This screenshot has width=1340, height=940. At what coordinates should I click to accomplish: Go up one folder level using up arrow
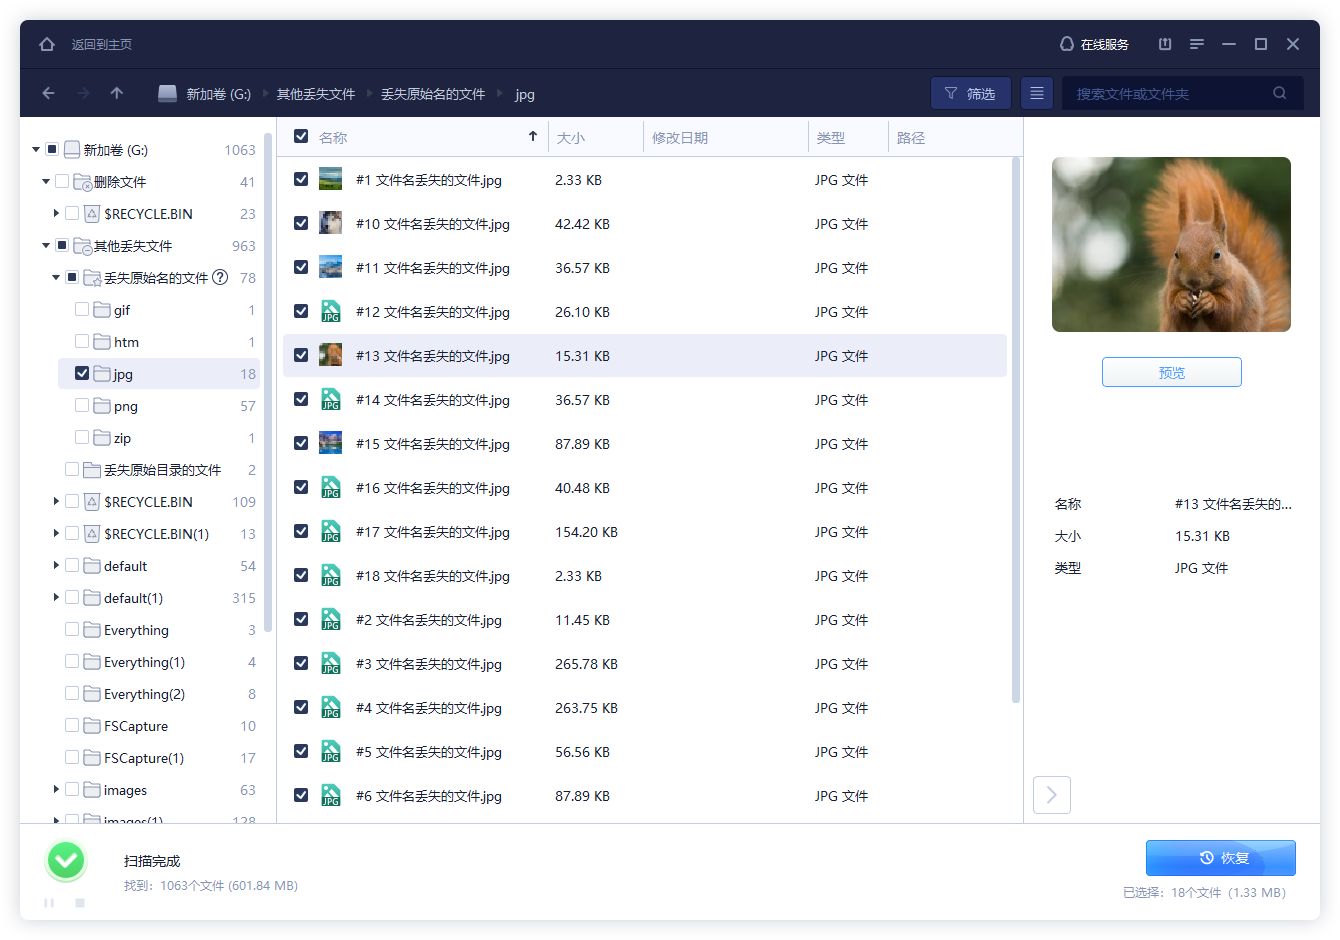pyautogui.click(x=117, y=93)
